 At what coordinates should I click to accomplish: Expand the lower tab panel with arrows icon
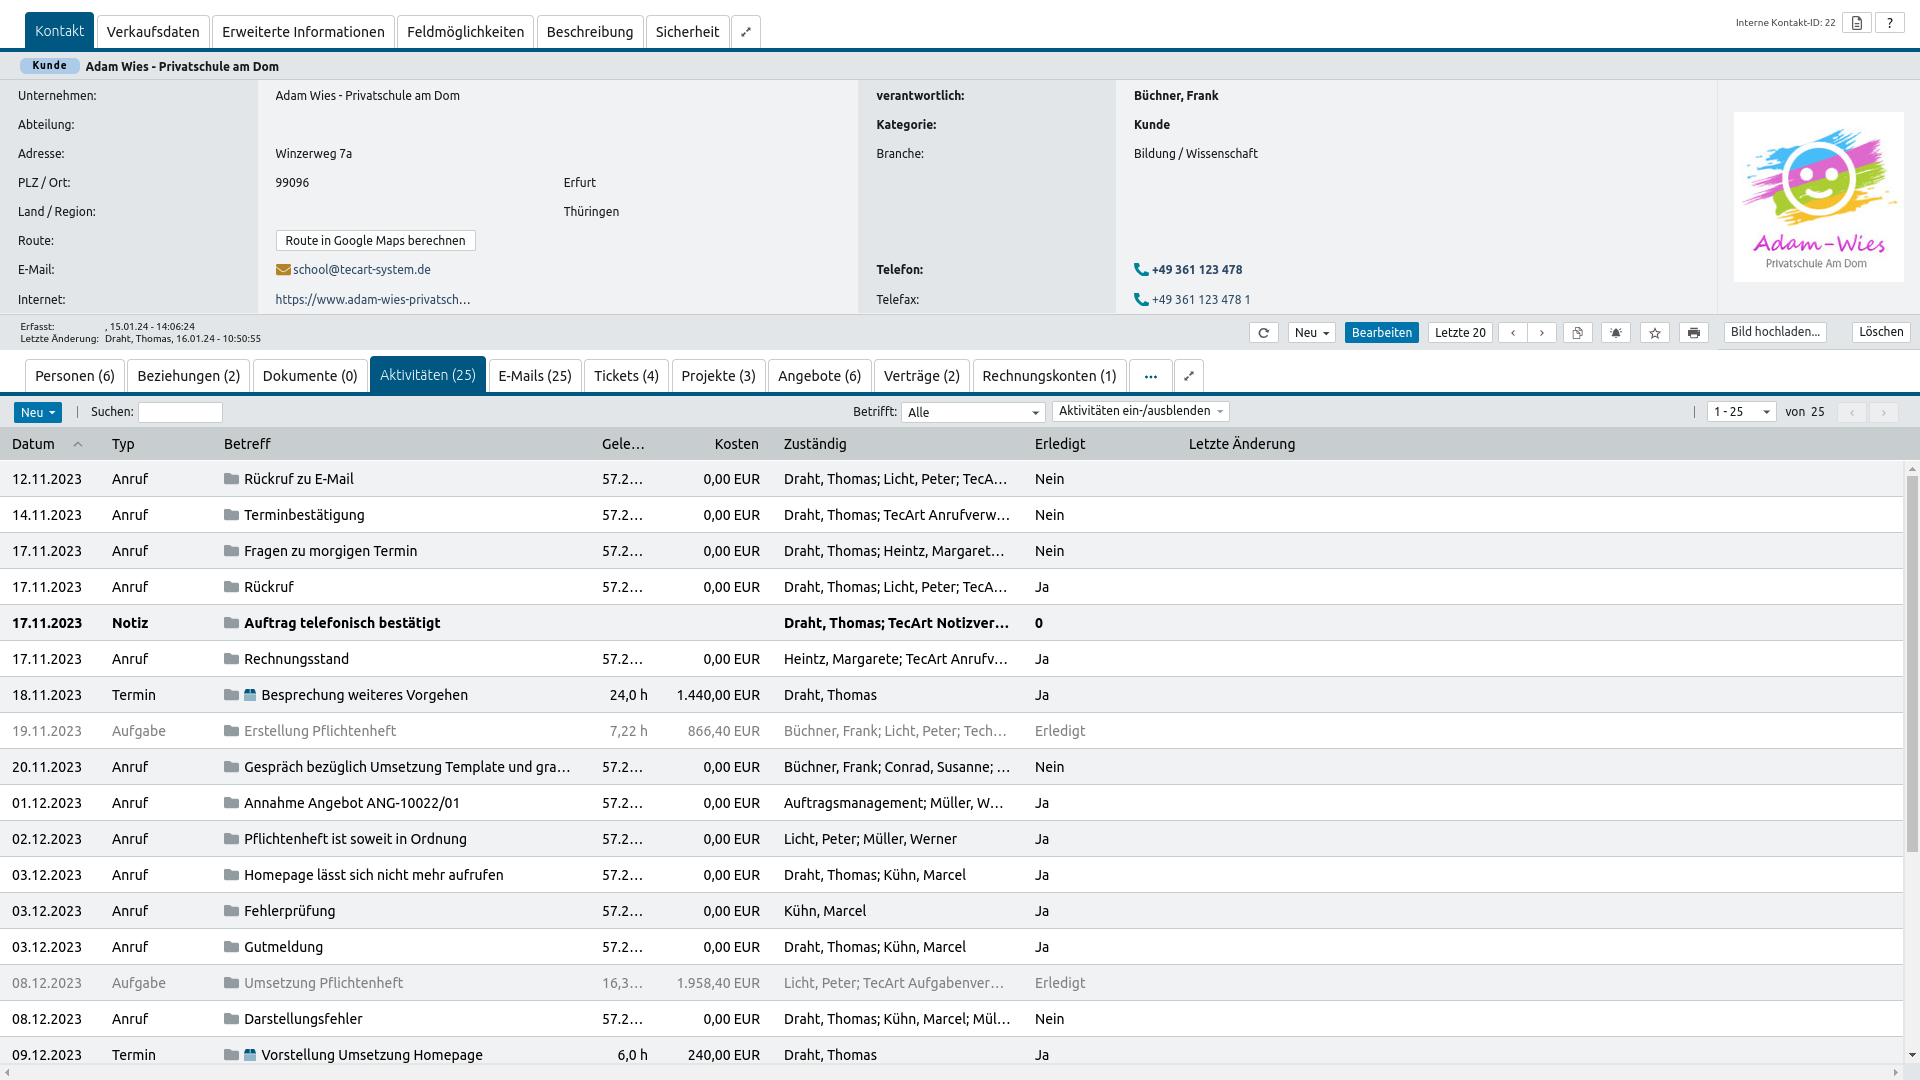pos(1189,376)
